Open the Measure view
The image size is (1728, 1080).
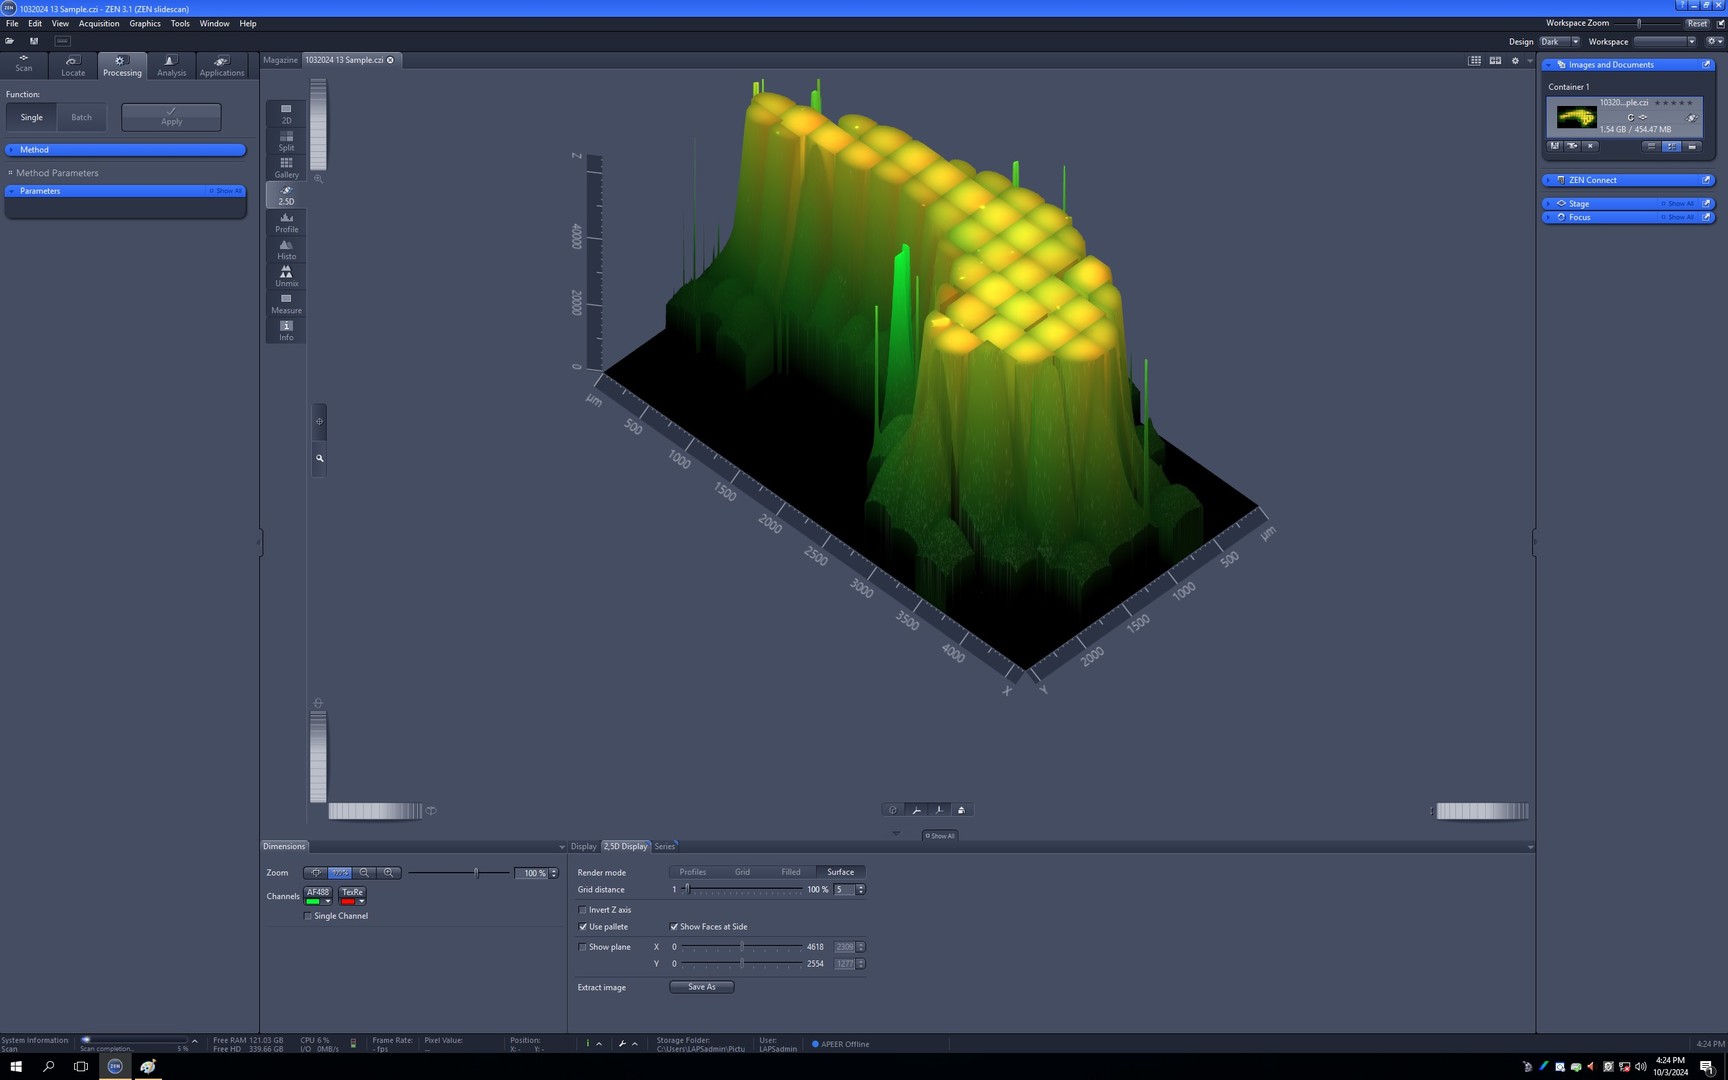[286, 303]
